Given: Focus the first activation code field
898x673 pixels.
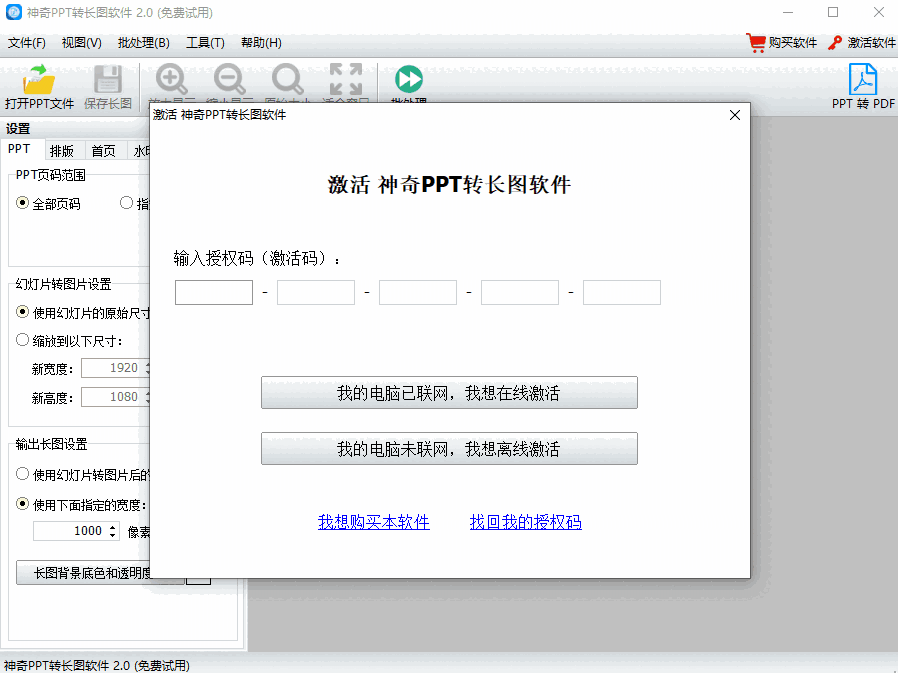Looking at the screenshot, I should pyautogui.click(x=214, y=292).
